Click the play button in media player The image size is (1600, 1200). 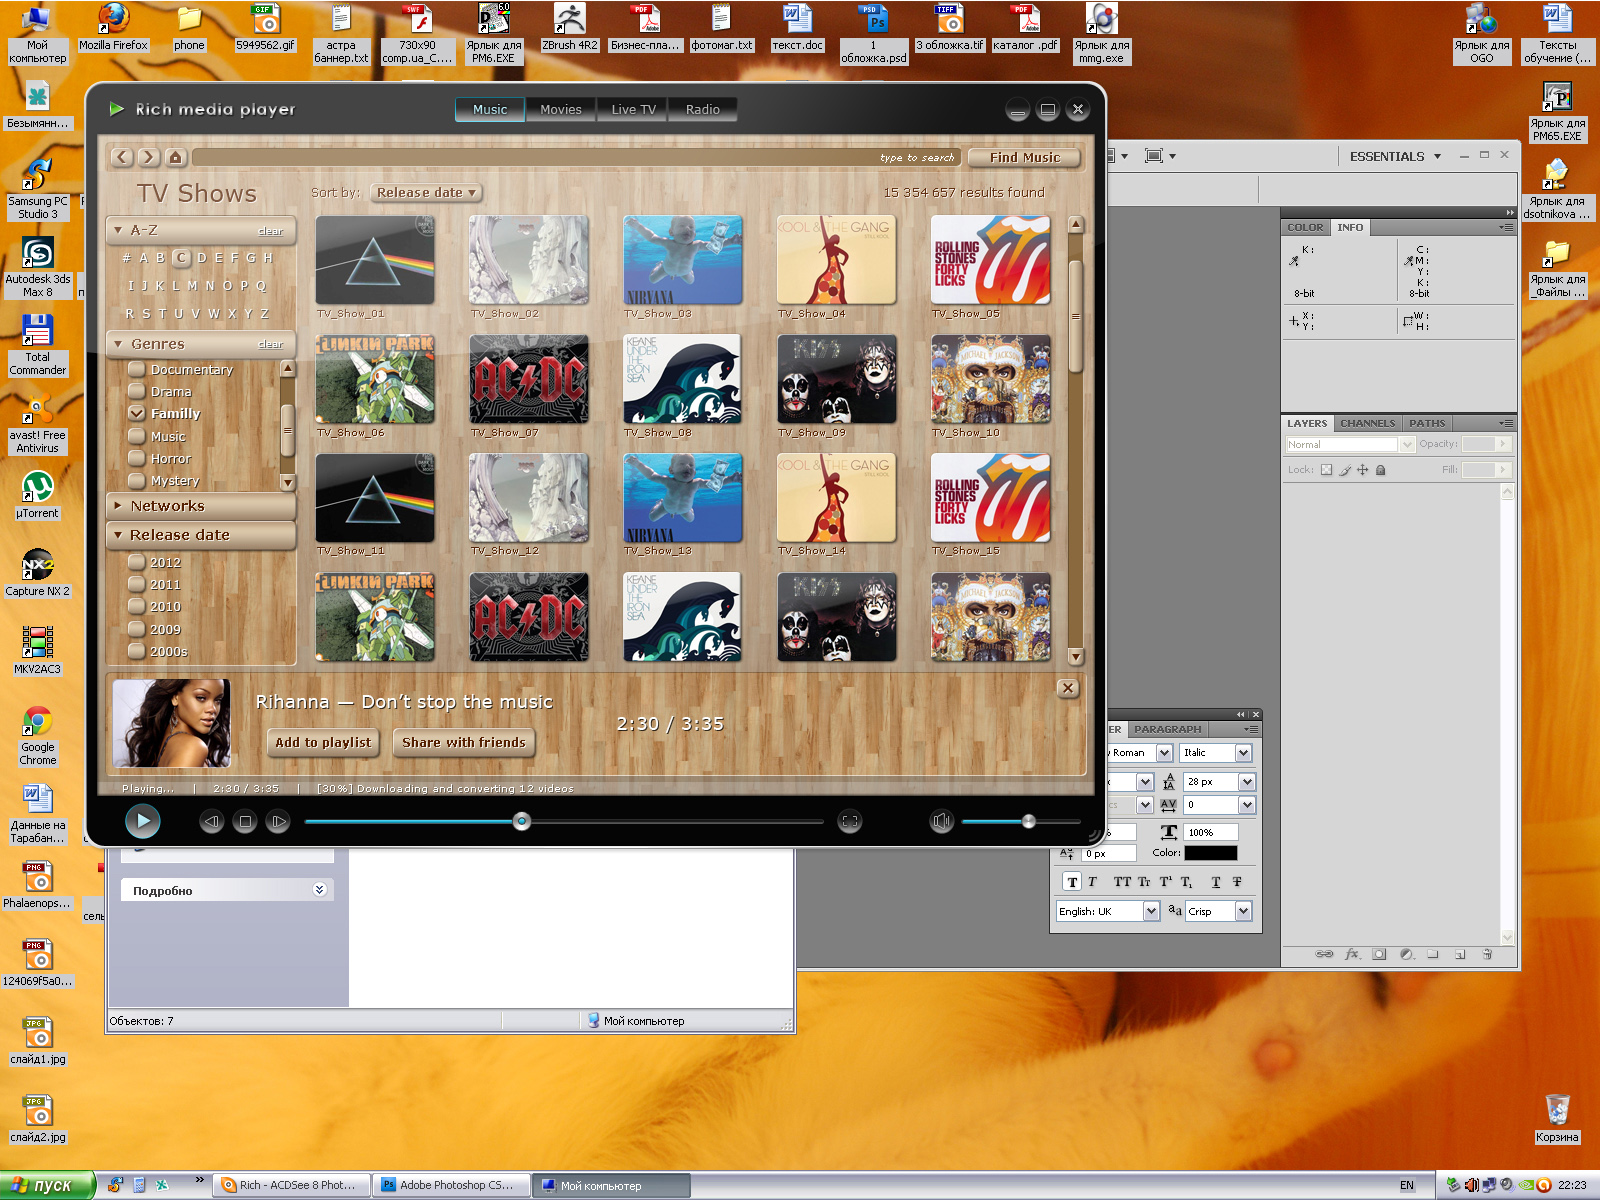[143, 821]
